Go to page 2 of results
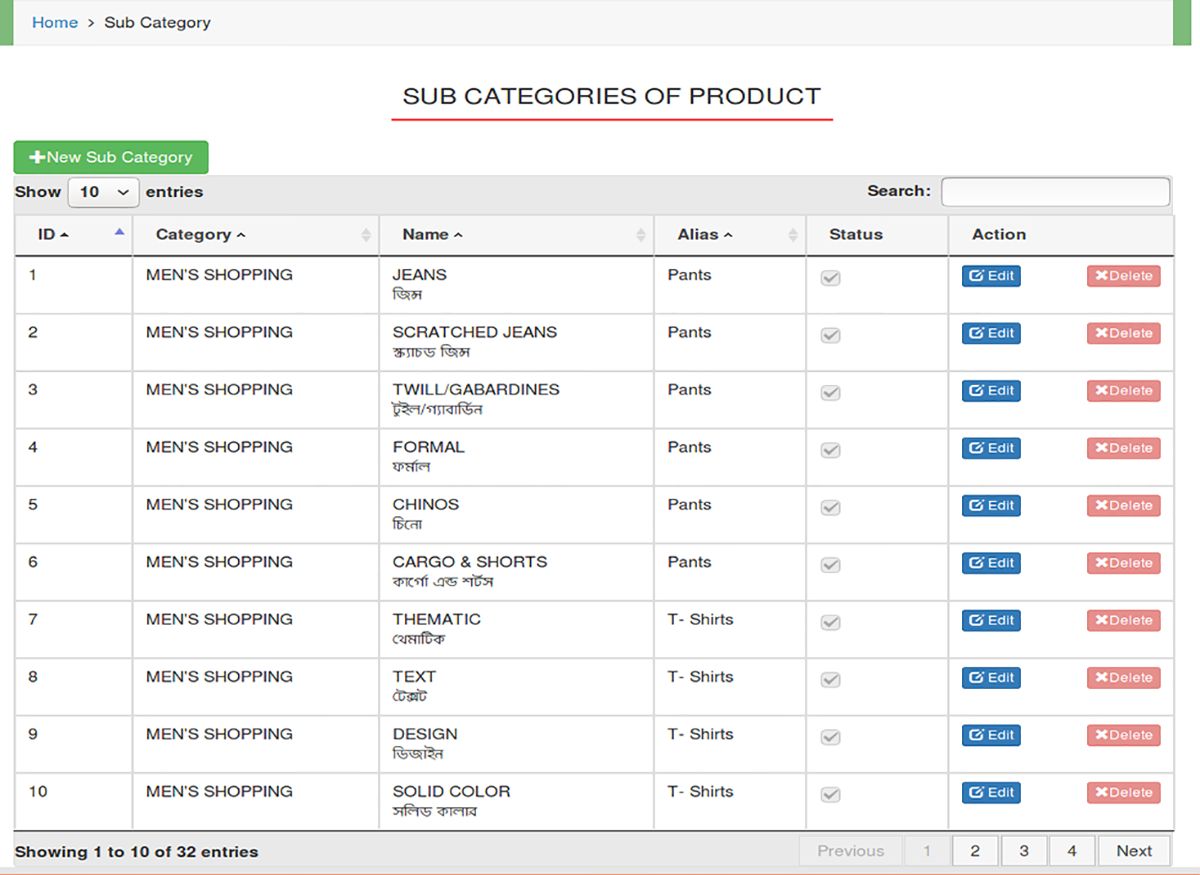Viewport: 1200px width, 875px height. coord(975,851)
